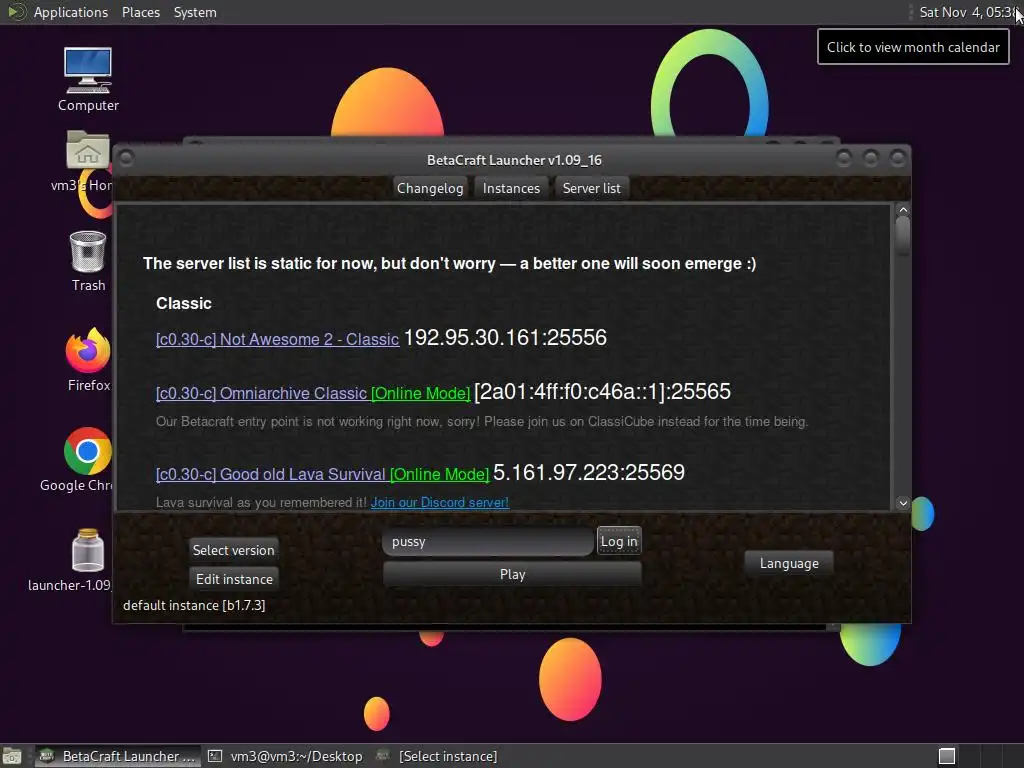Image resolution: width=1024 pixels, height=768 pixels.
Task: Open Not Awesome 2 - Classic server link
Action: tap(277, 340)
